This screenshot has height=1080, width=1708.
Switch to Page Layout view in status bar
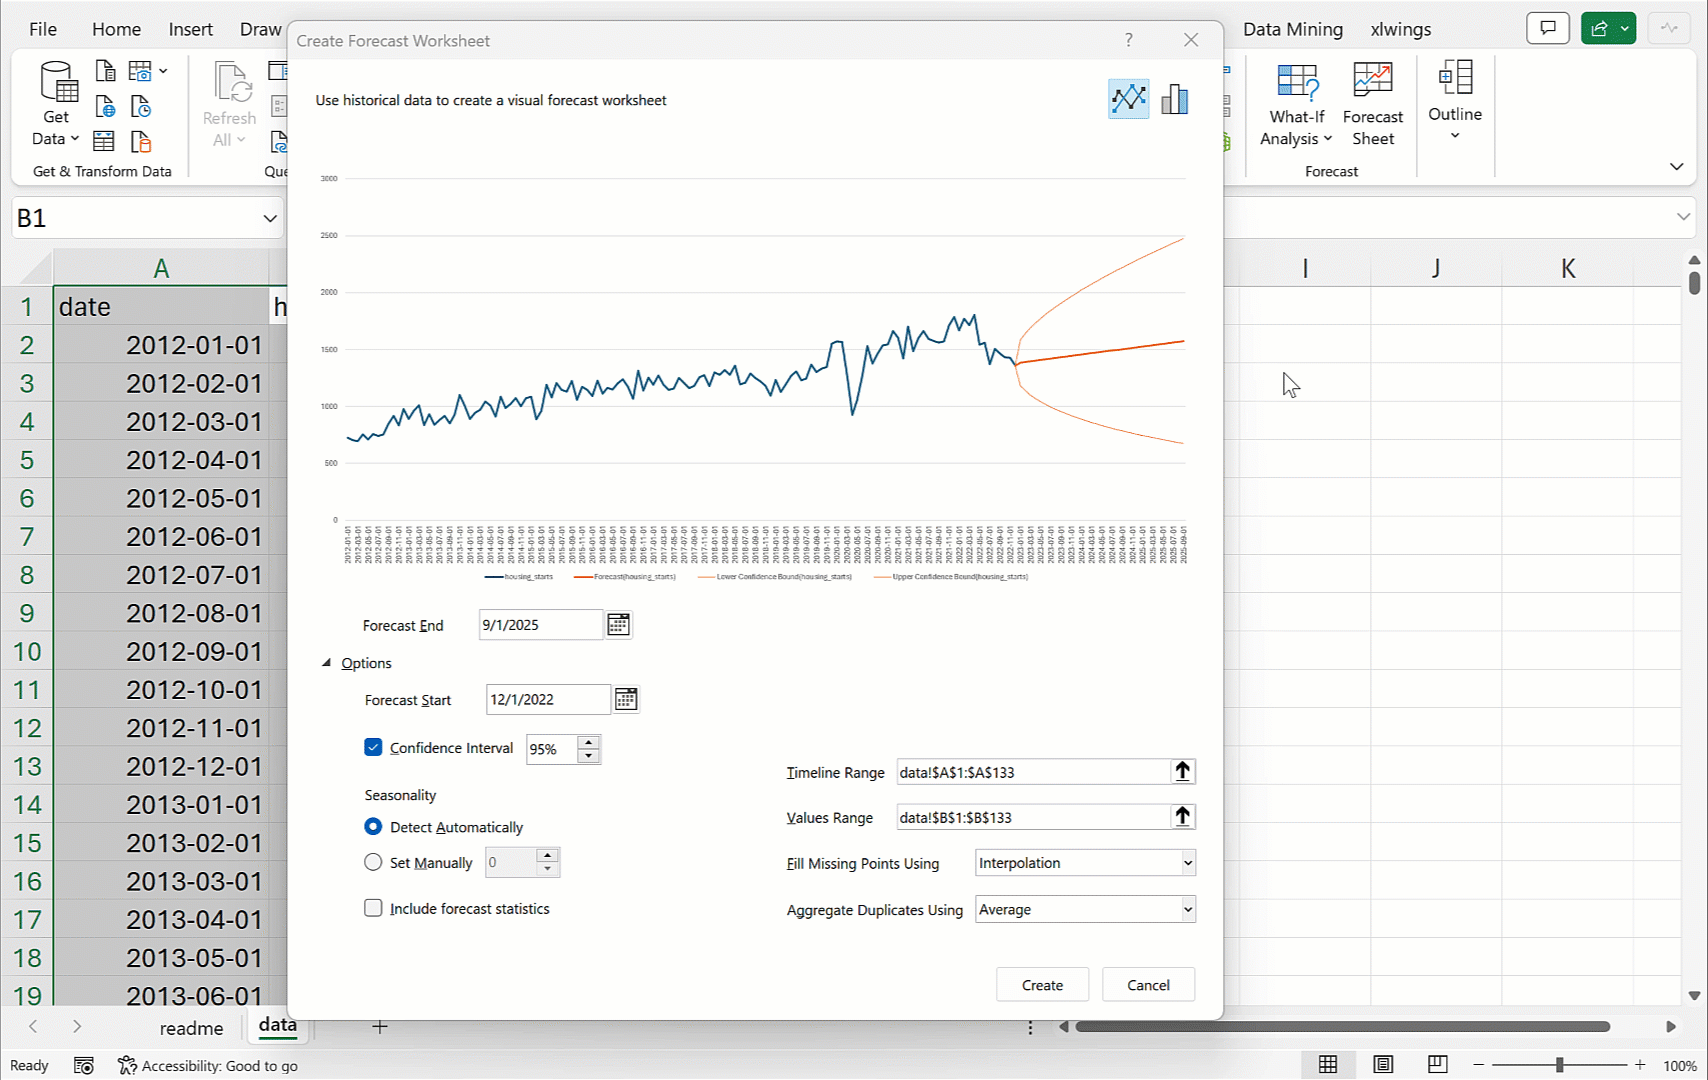1383,1065
